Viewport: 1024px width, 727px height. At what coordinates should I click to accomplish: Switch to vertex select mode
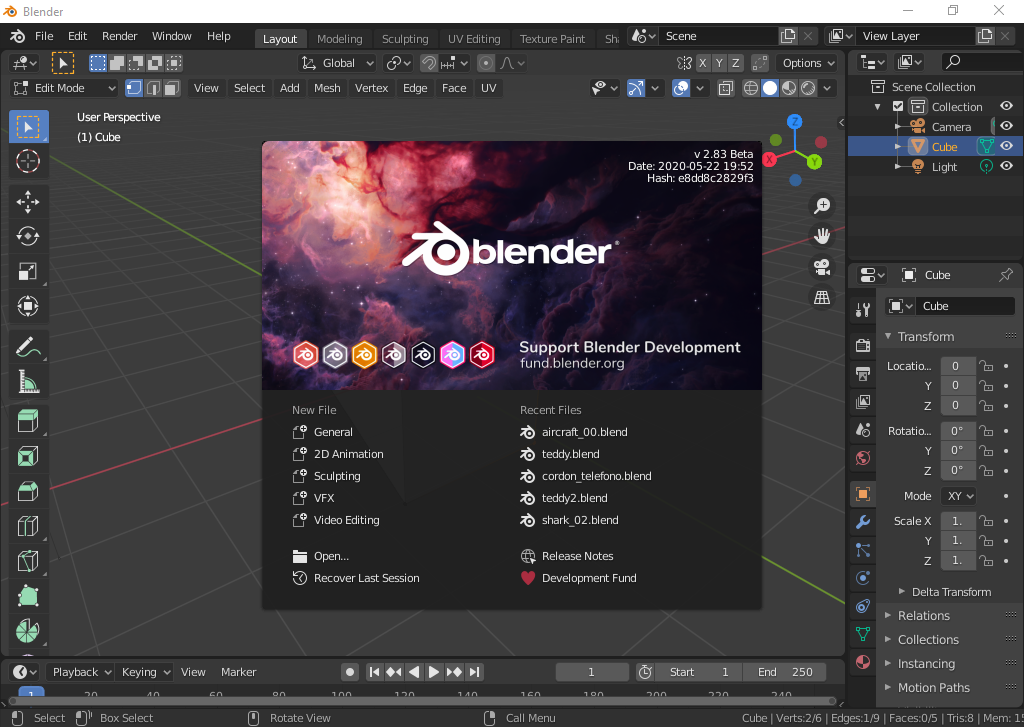coord(134,88)
